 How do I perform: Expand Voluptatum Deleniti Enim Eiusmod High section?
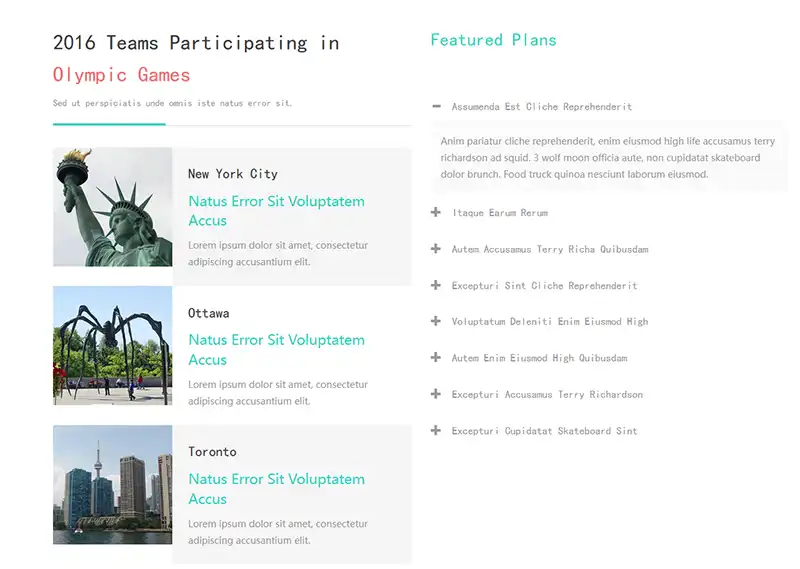point(550,322)
